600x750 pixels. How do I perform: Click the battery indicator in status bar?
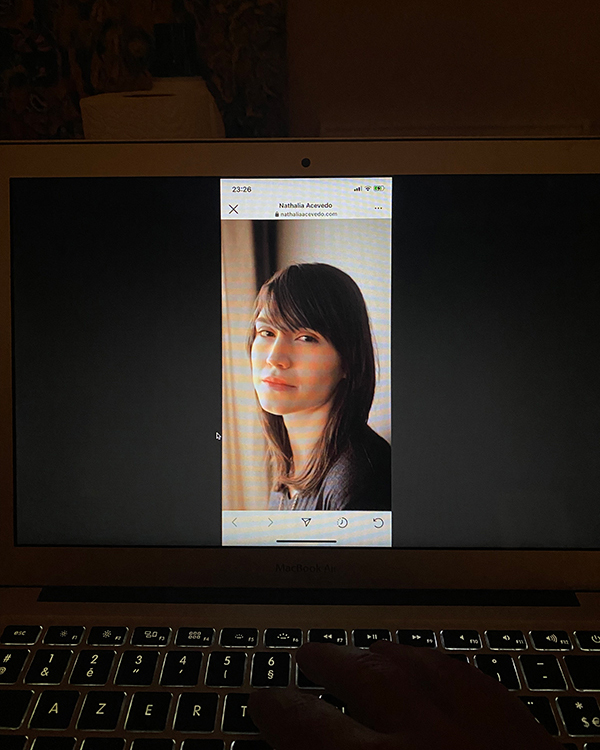coord(379,188)
